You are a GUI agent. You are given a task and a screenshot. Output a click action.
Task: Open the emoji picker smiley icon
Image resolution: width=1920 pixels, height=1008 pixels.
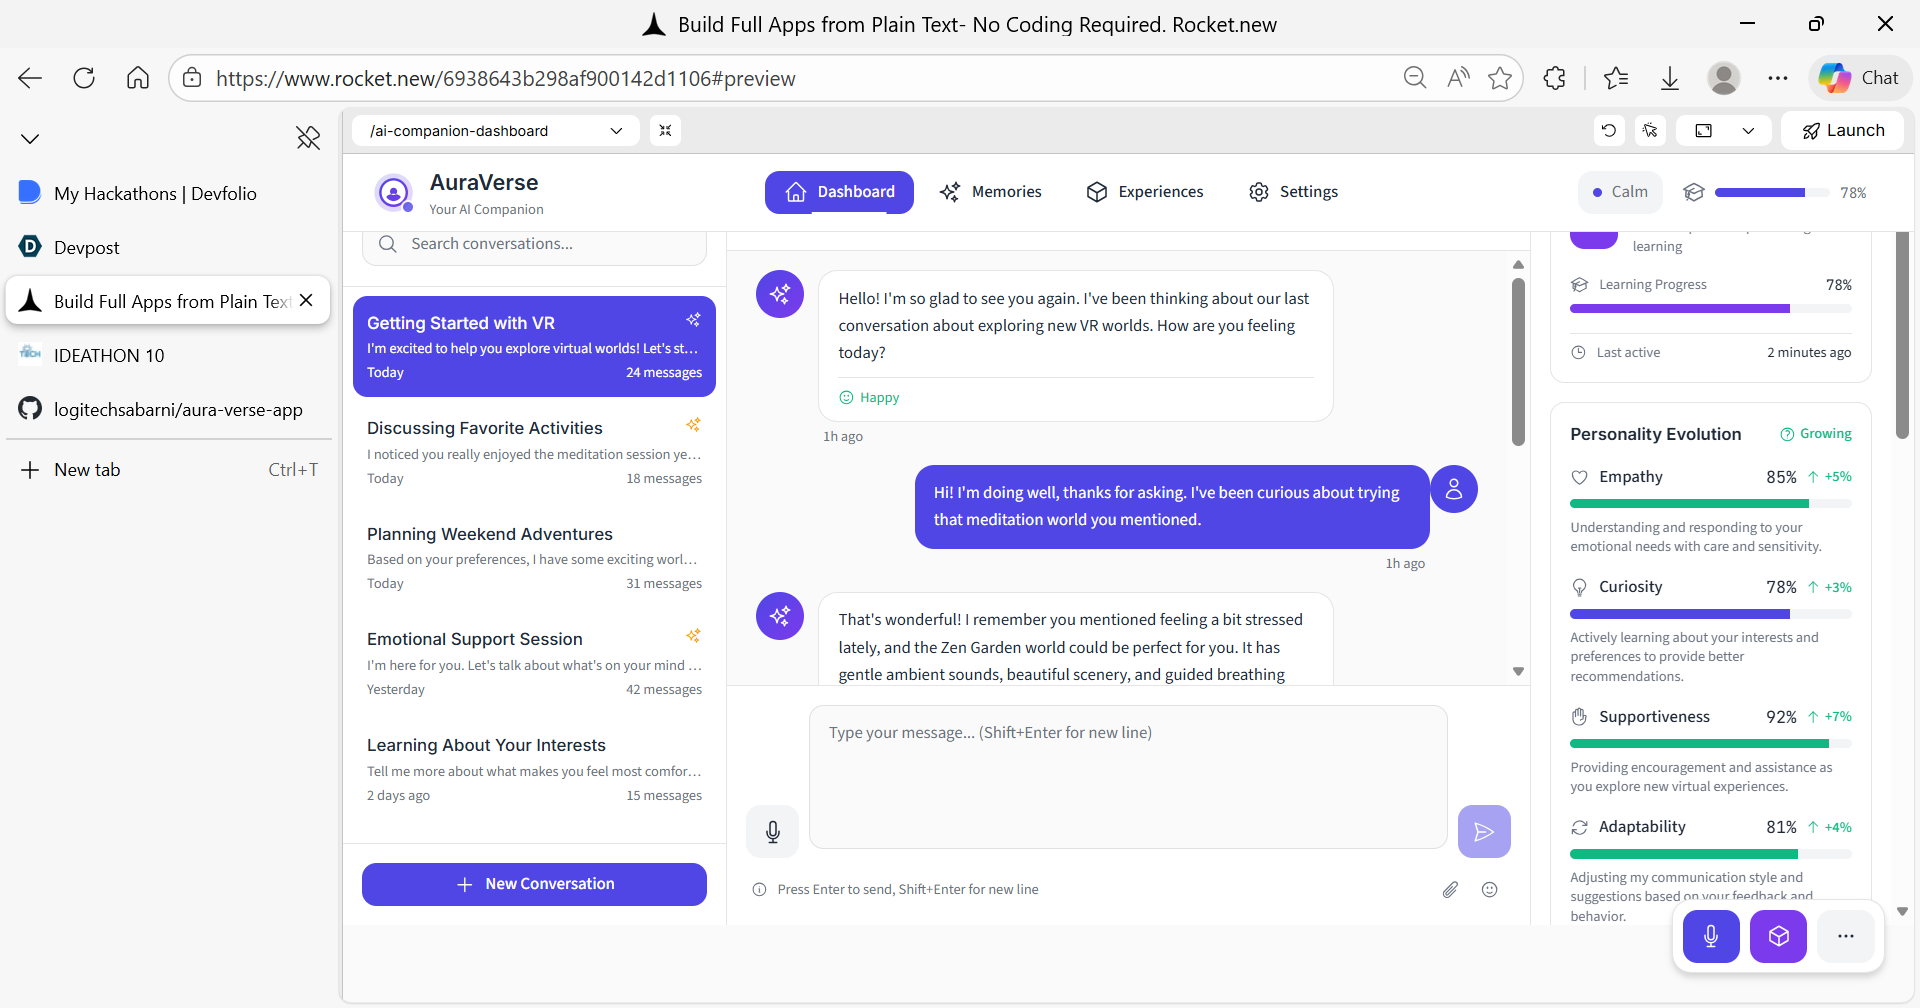pyautogui.click(x=1490, y=889)
